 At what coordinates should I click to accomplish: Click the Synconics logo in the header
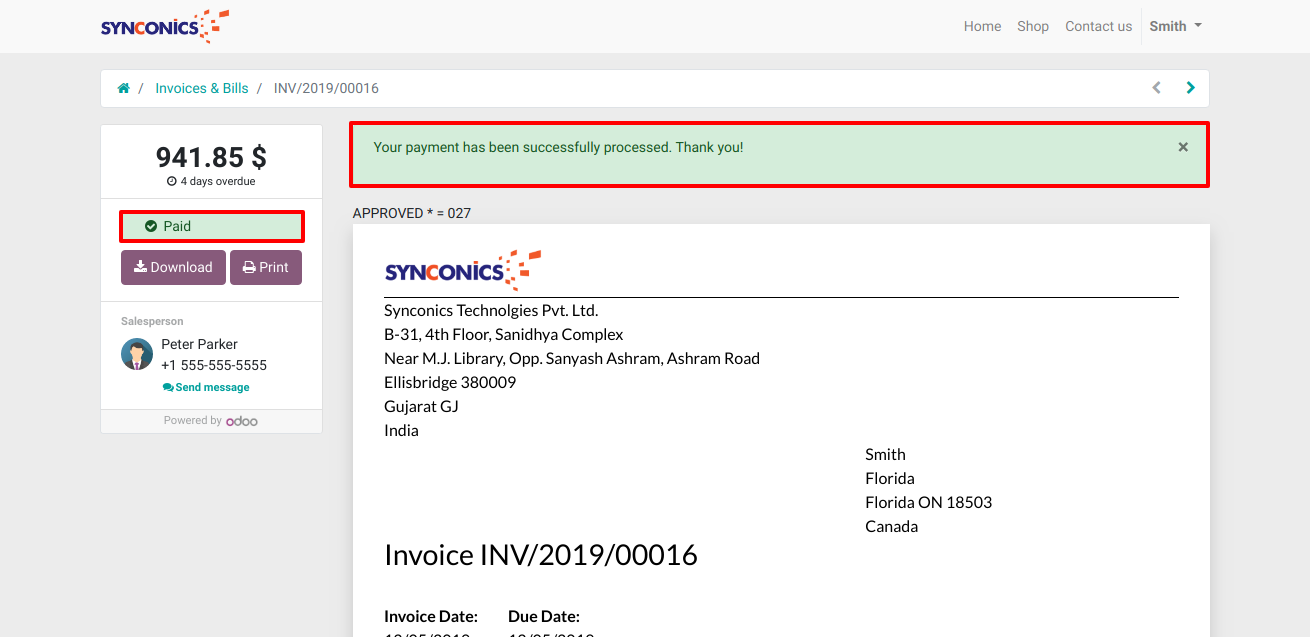pos(164,27)
